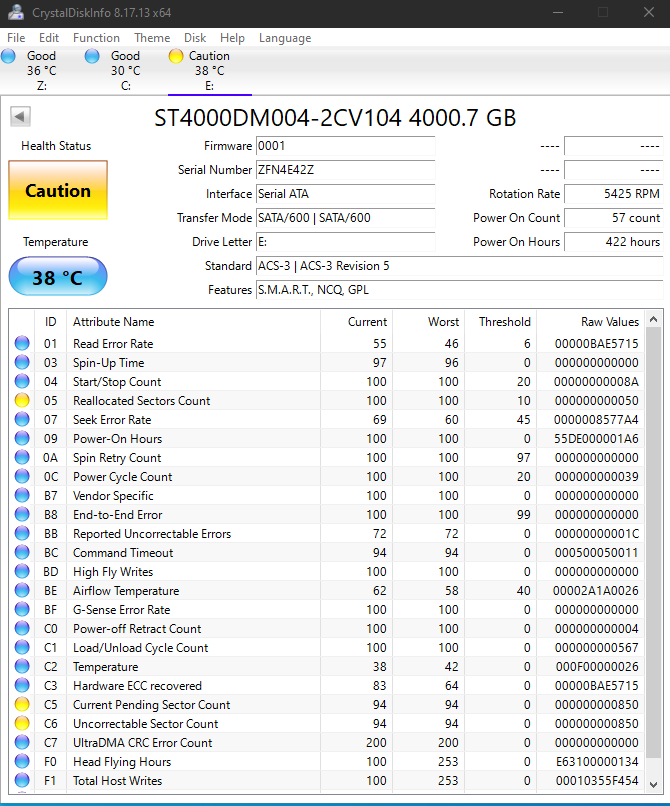This screenshot has height=806, width=670.
Task: Click the 'Reported Uncorrectable Errors' attribute name
Action: (152, 534)
